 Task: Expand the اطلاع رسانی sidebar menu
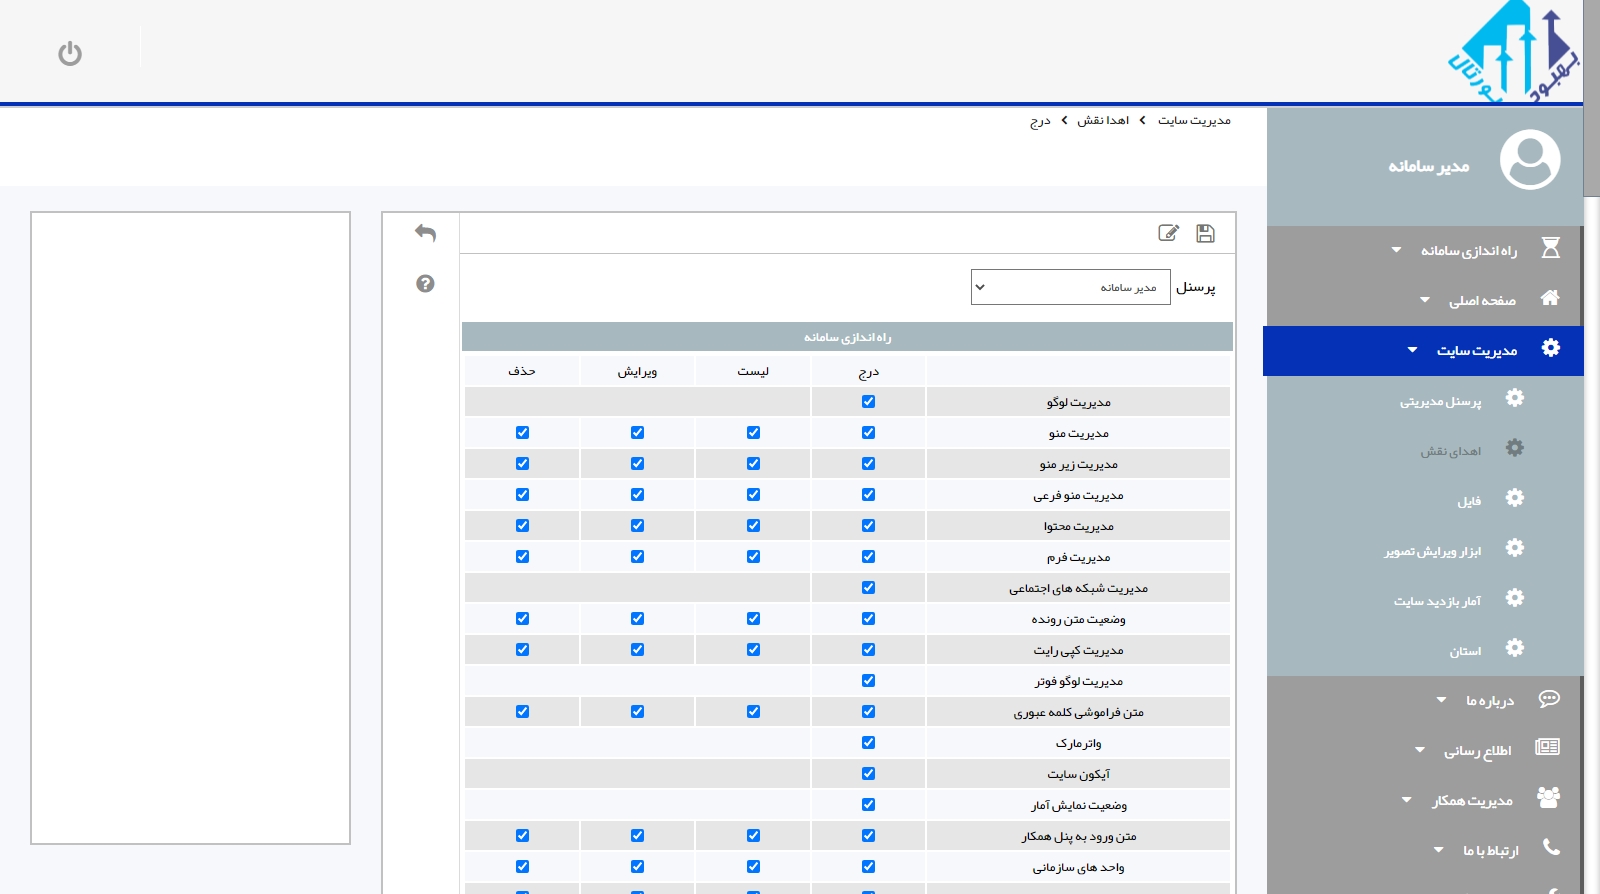[1477, 751]
